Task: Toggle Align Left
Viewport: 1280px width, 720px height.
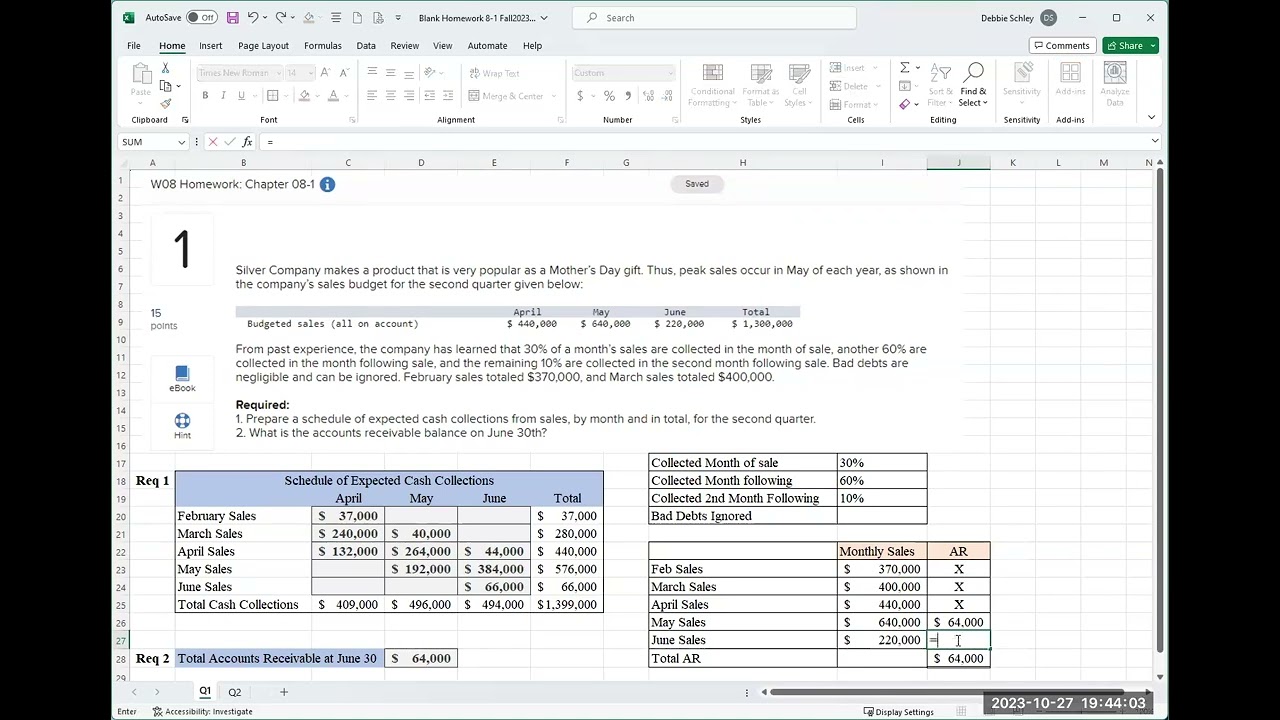Action: (372, 96)
